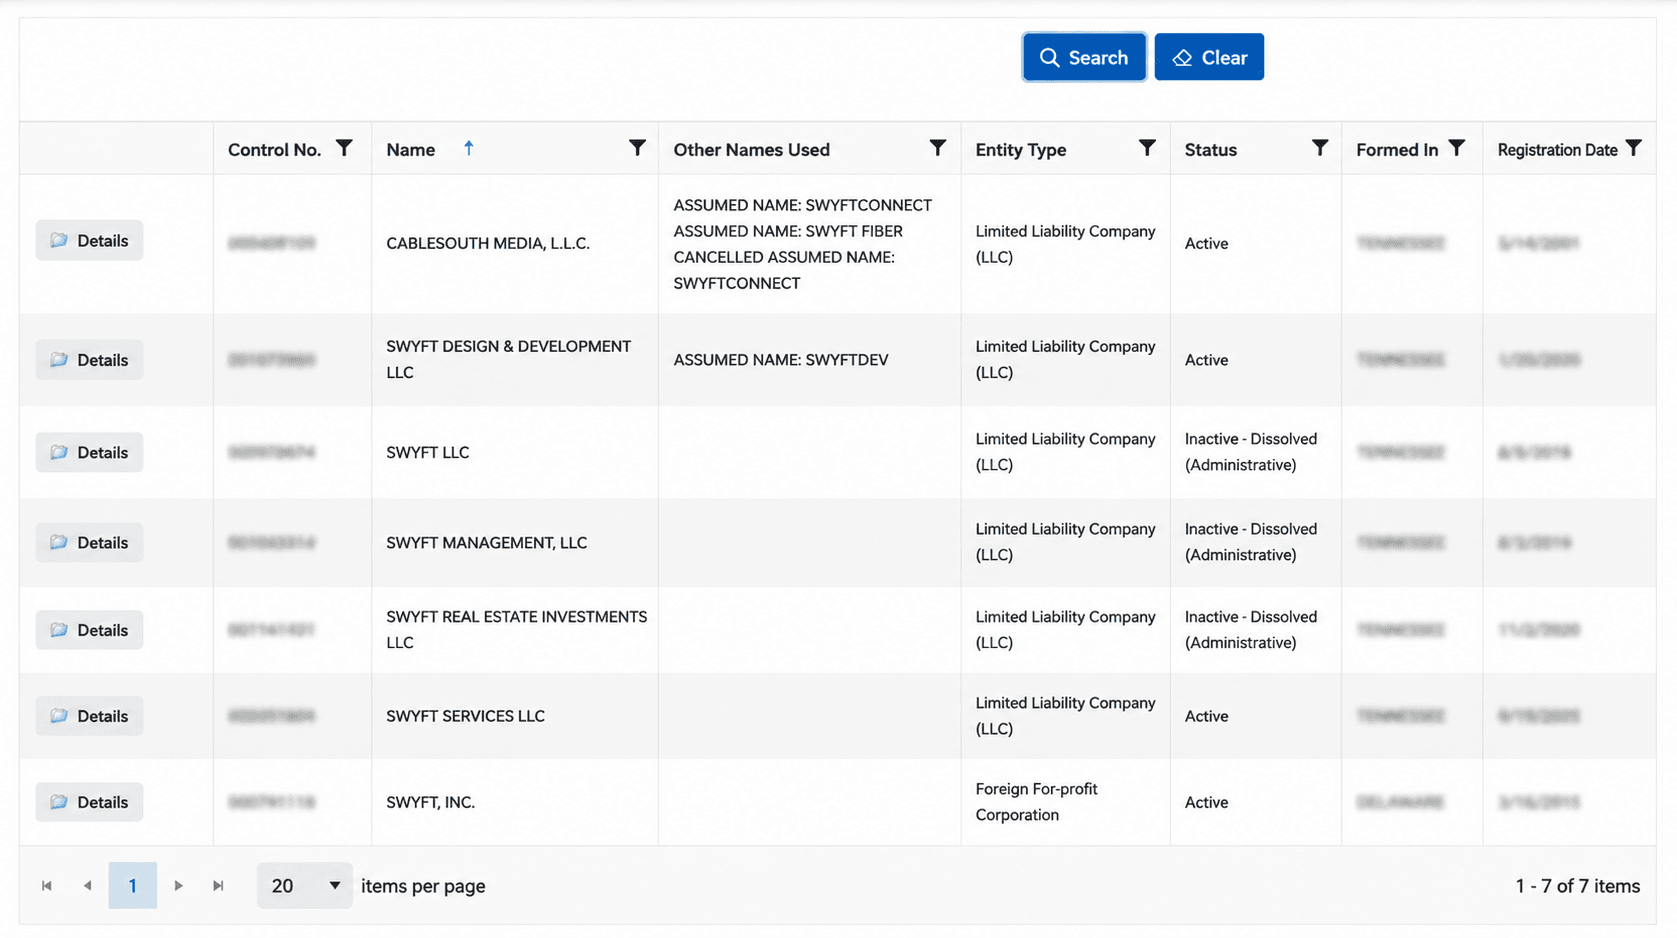The height and width of the screenshot is (938, 1677).
Task: Open the Control No. column filter
Action: 344,148
